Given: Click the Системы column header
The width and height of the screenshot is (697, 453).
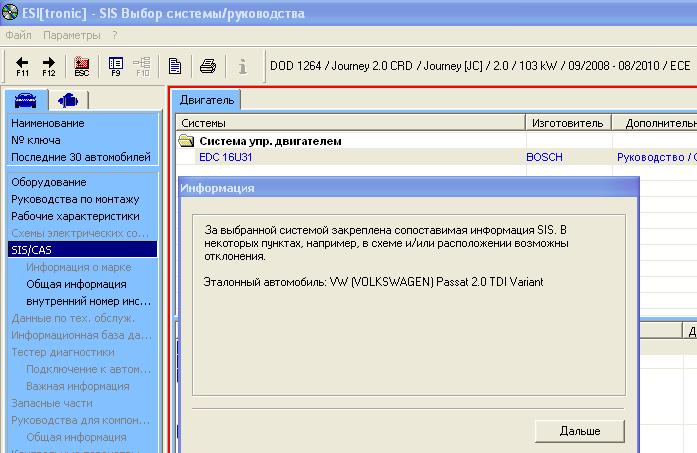Looking at the screenshot, I should click(x=350, y=123).
